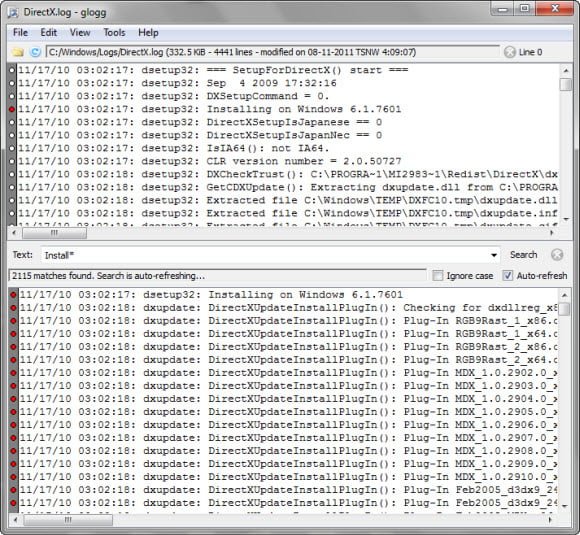Unmark the red bullet on 'Installing on Windows' upper line
This screenshot has height=535, width=580.
point(12,109)
